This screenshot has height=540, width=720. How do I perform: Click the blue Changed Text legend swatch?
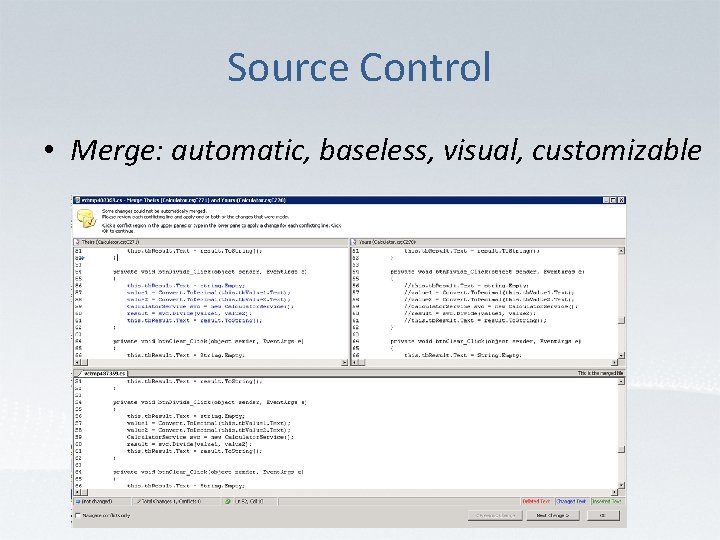click(571, 501)
